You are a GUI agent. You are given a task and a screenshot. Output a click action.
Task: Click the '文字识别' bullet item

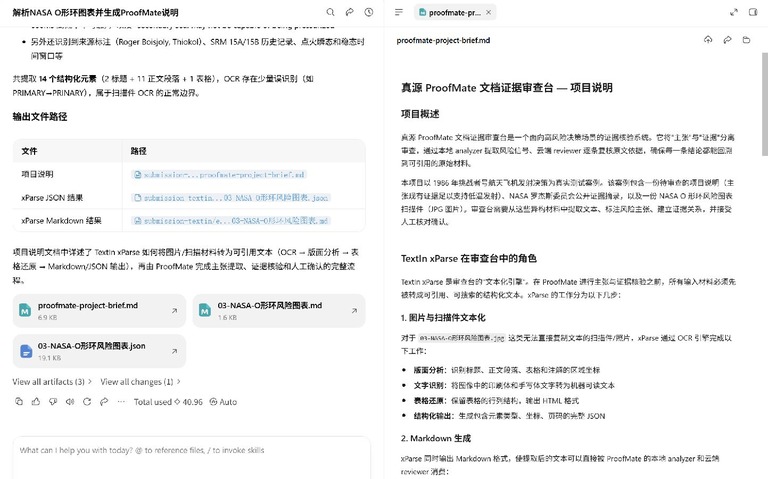tap(514, 385)
